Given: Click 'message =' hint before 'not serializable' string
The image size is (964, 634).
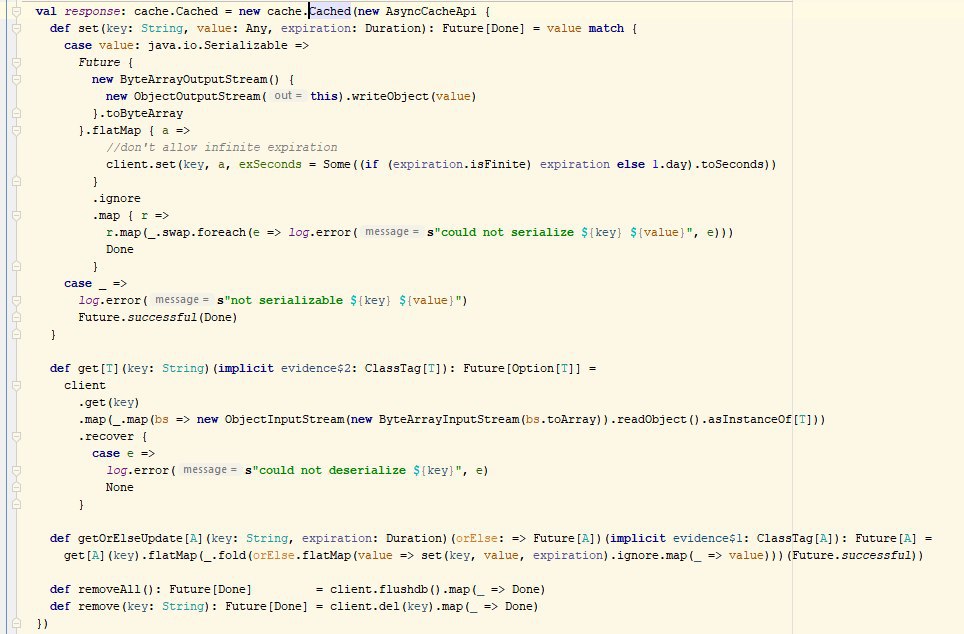Looking at the screenshot, I should coord(182,299).
